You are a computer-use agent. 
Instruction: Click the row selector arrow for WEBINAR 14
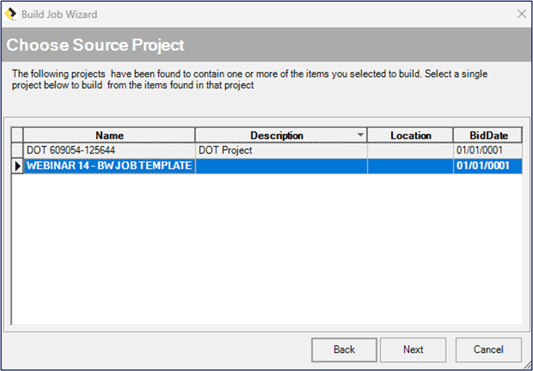17,166
